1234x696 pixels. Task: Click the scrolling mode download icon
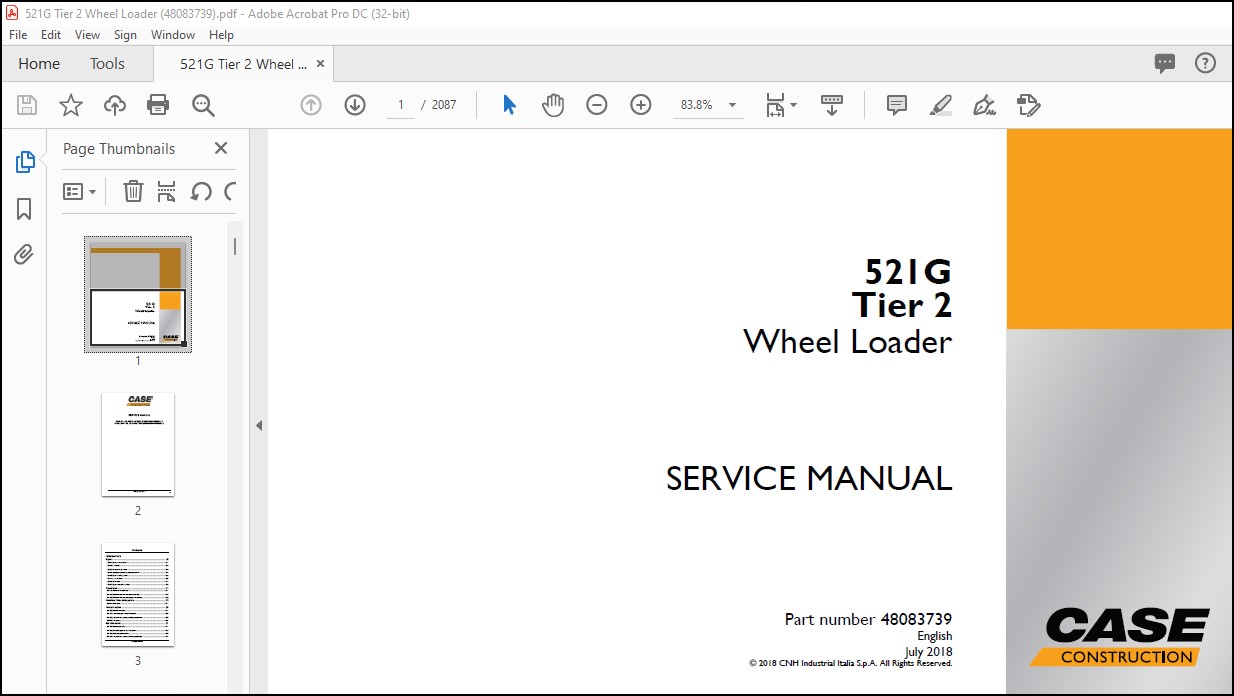(832, 105)
